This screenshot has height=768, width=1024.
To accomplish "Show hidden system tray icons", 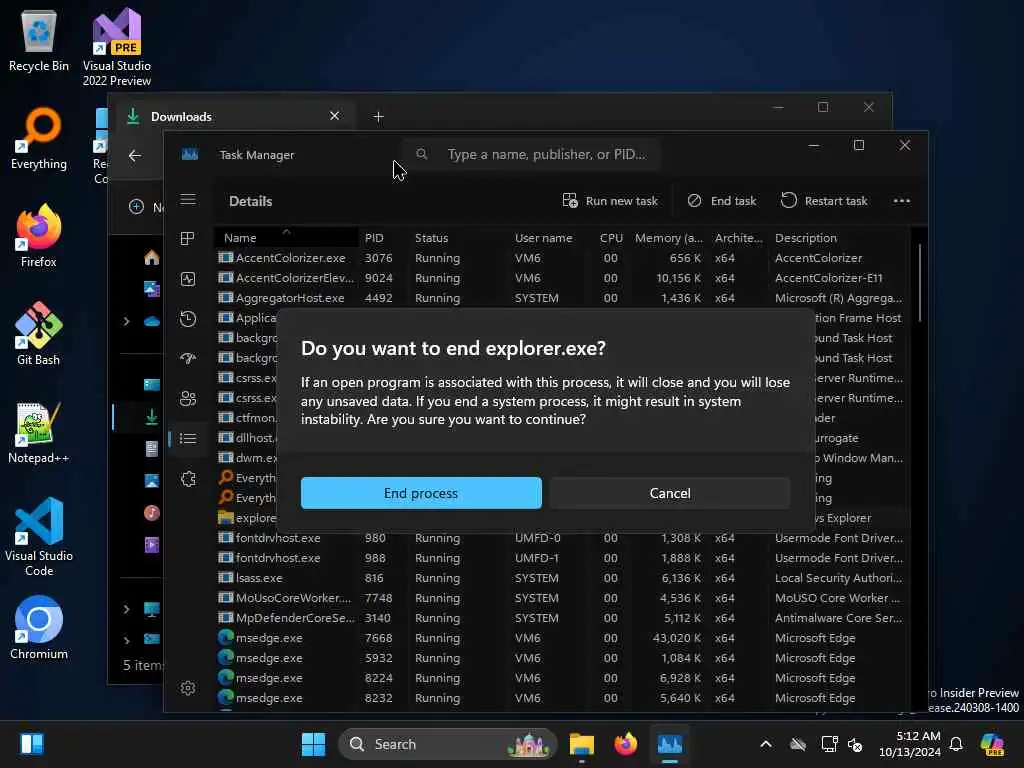I will pyautogui.click(x=765, y=744).
